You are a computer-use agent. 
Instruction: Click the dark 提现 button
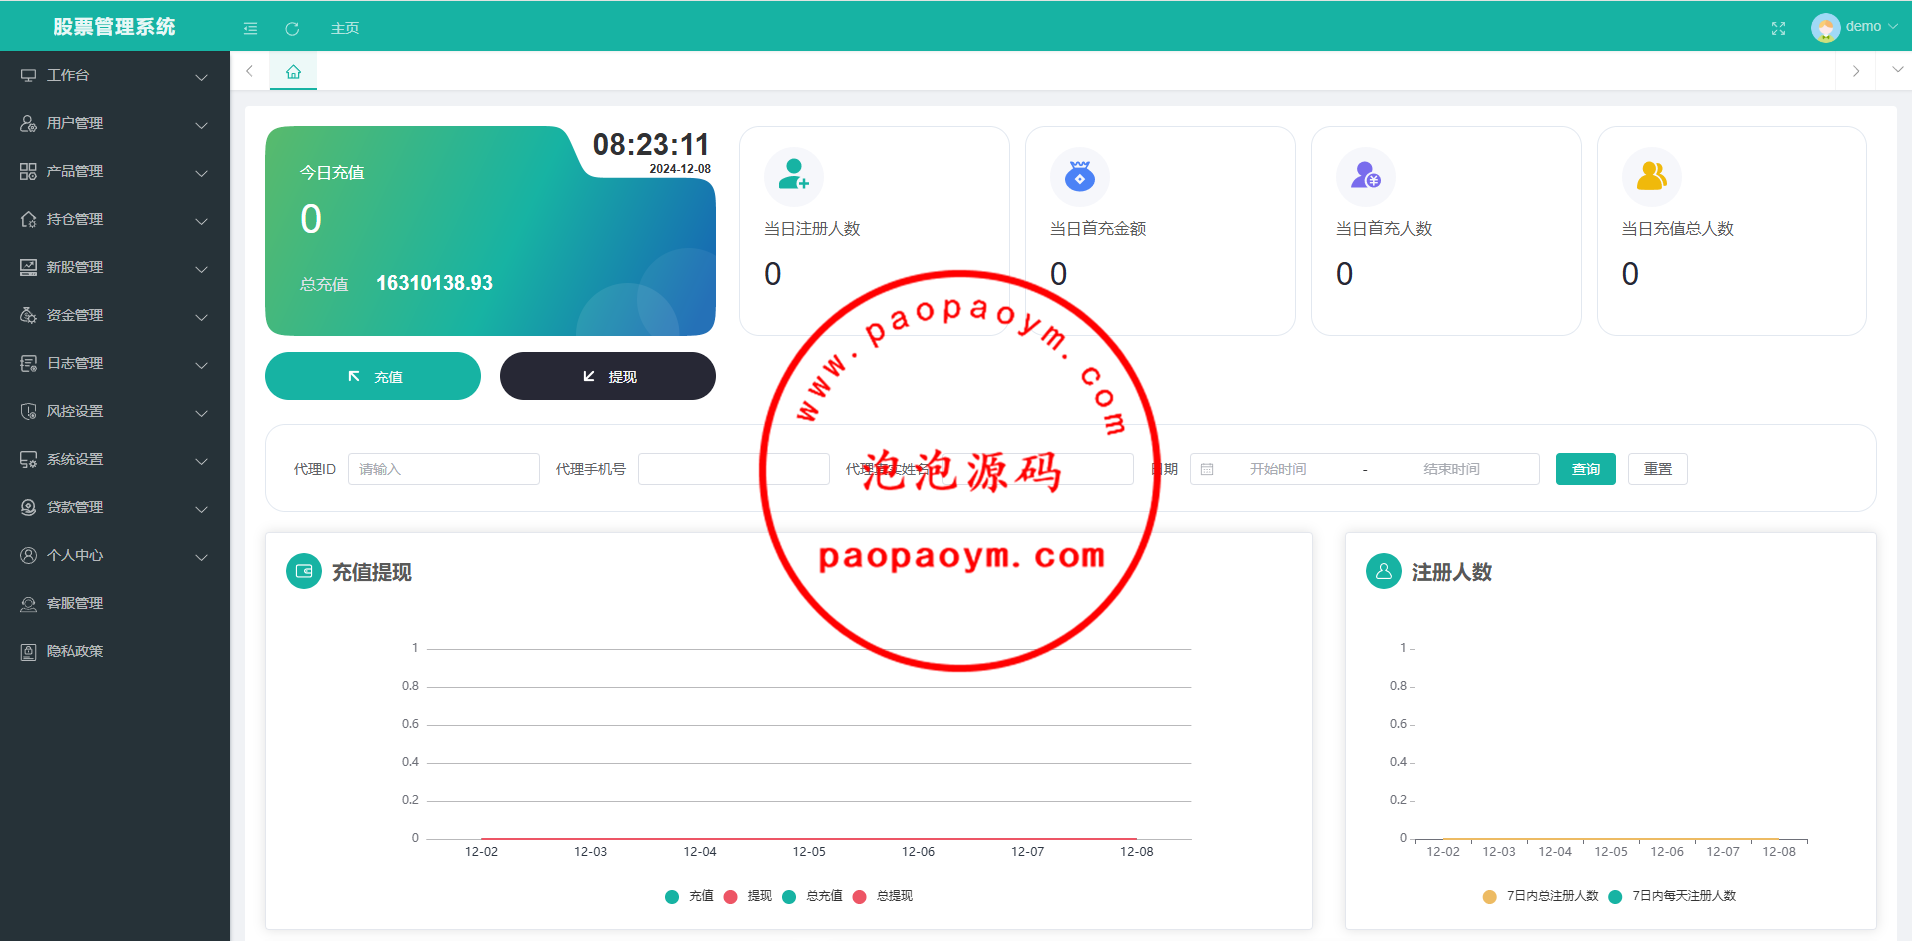(x=608, y=376)
